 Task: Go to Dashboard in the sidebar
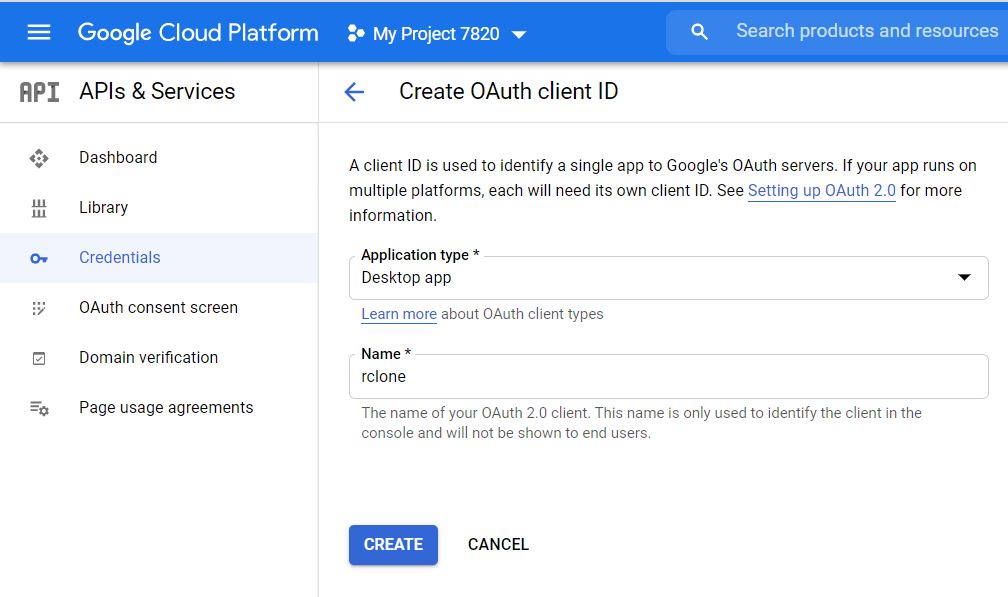pyautogui.click(x=118, y=158)
